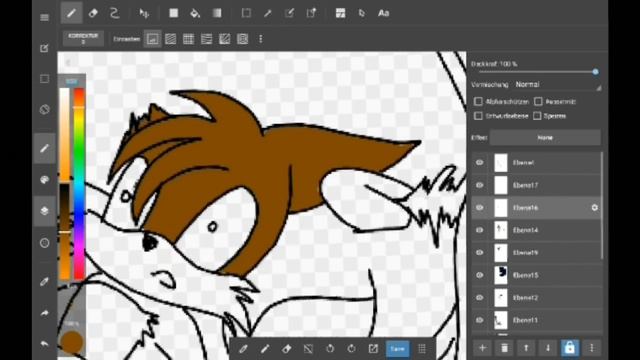Enable concentric circle snap guide
Screen dimensions: 640x360
tap(242, 39)
